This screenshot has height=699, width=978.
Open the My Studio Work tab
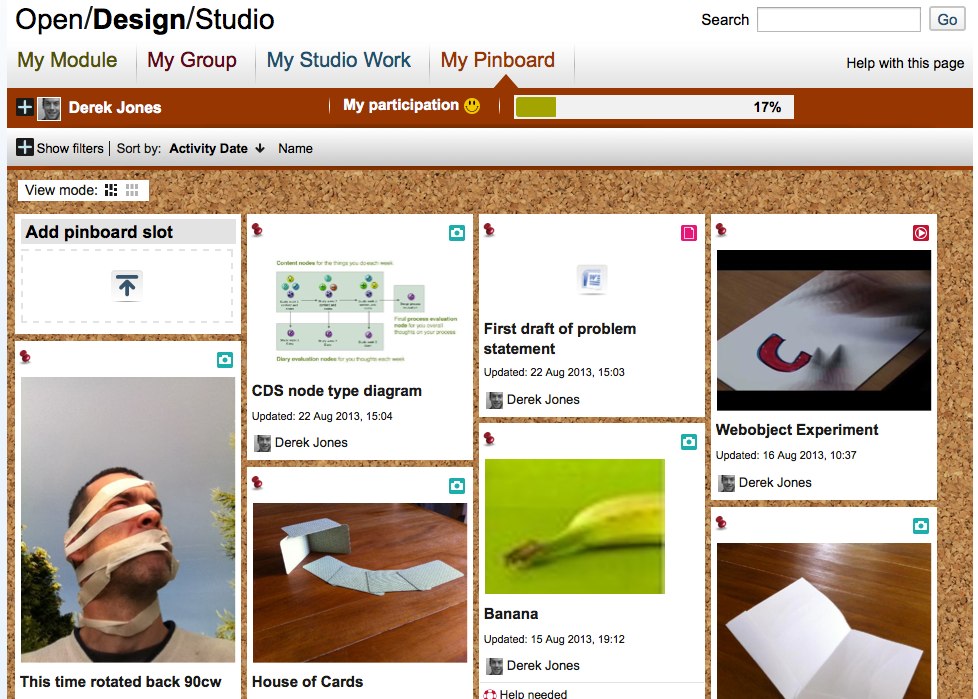click(339, 60)
